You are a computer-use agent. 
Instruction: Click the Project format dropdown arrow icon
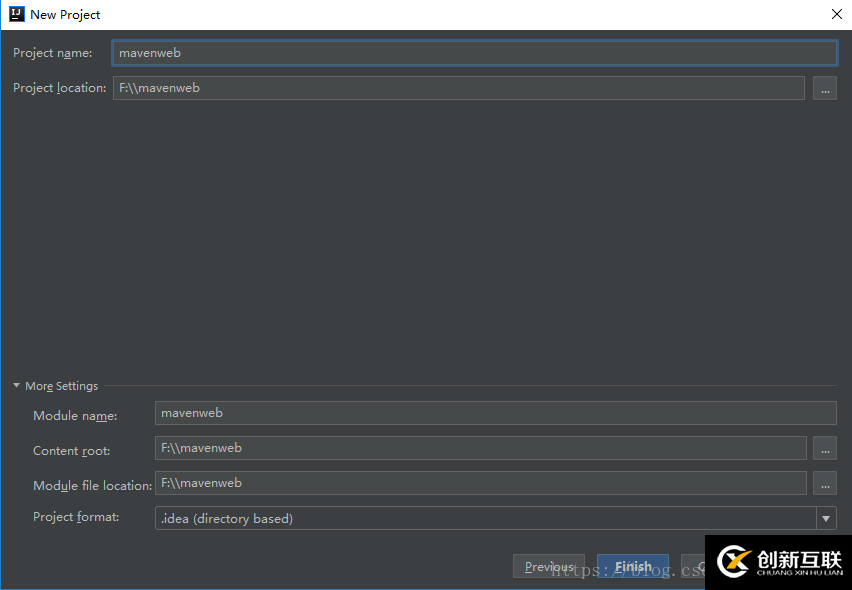pos(826,518)
